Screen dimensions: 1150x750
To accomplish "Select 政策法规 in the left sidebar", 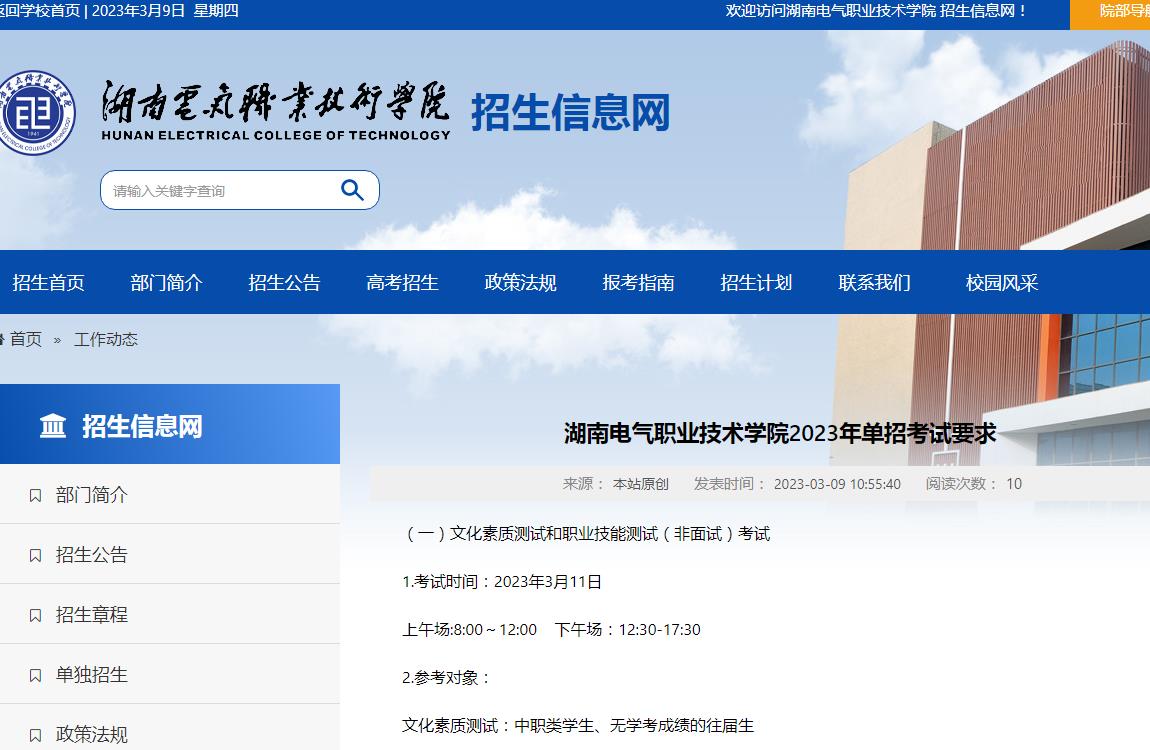I will (92, 735).
